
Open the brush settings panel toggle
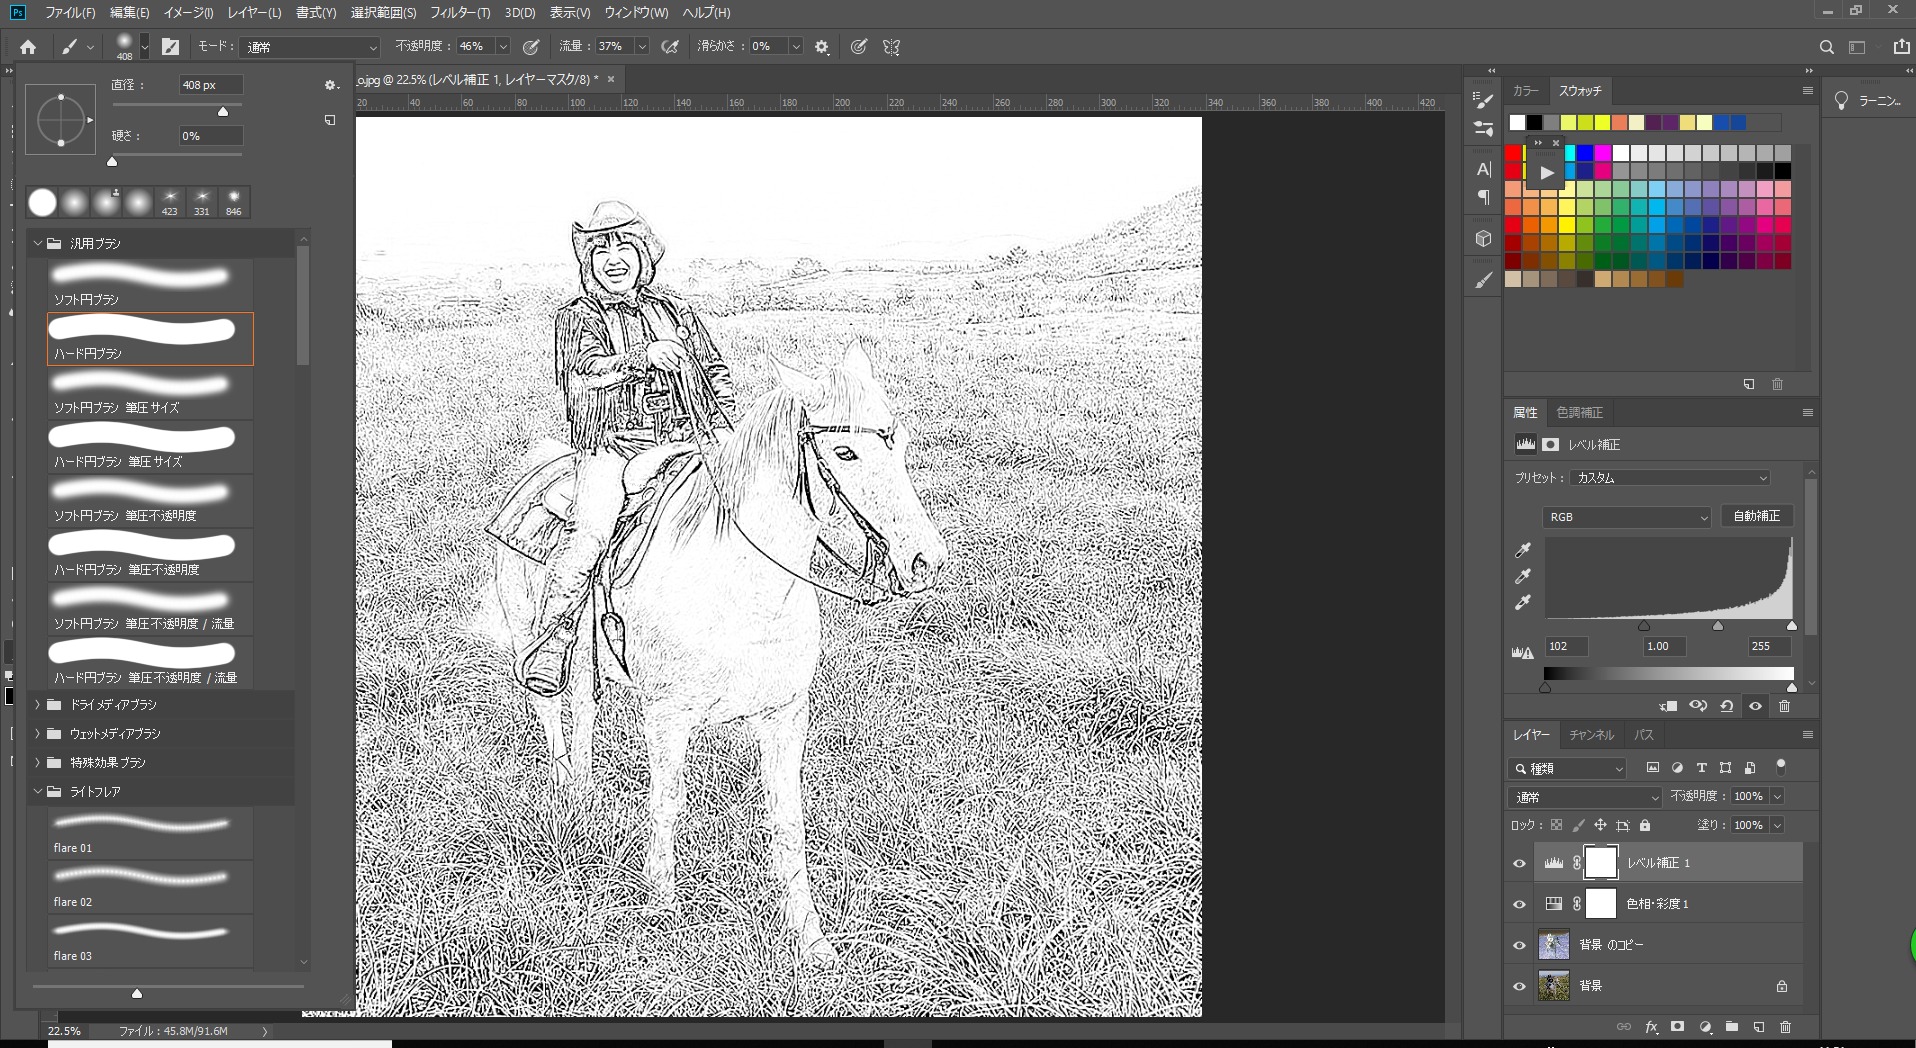(x=171, y=47)
